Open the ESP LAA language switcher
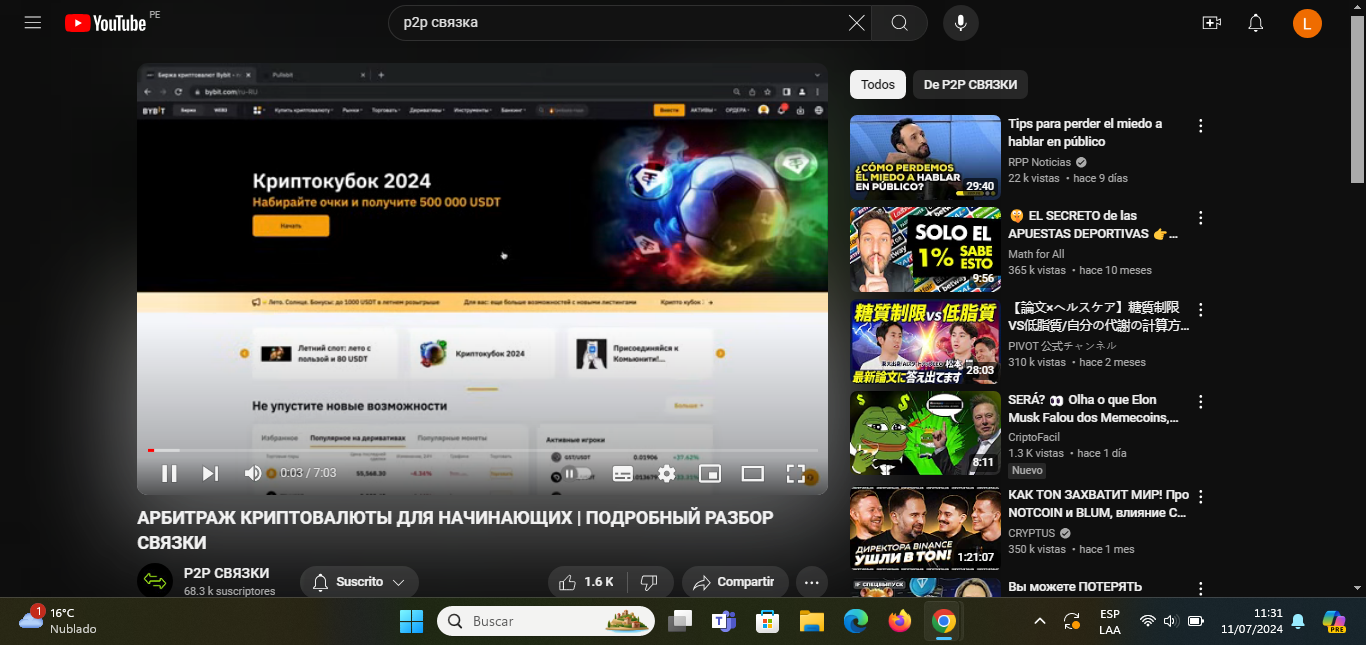 [1110, 621]
